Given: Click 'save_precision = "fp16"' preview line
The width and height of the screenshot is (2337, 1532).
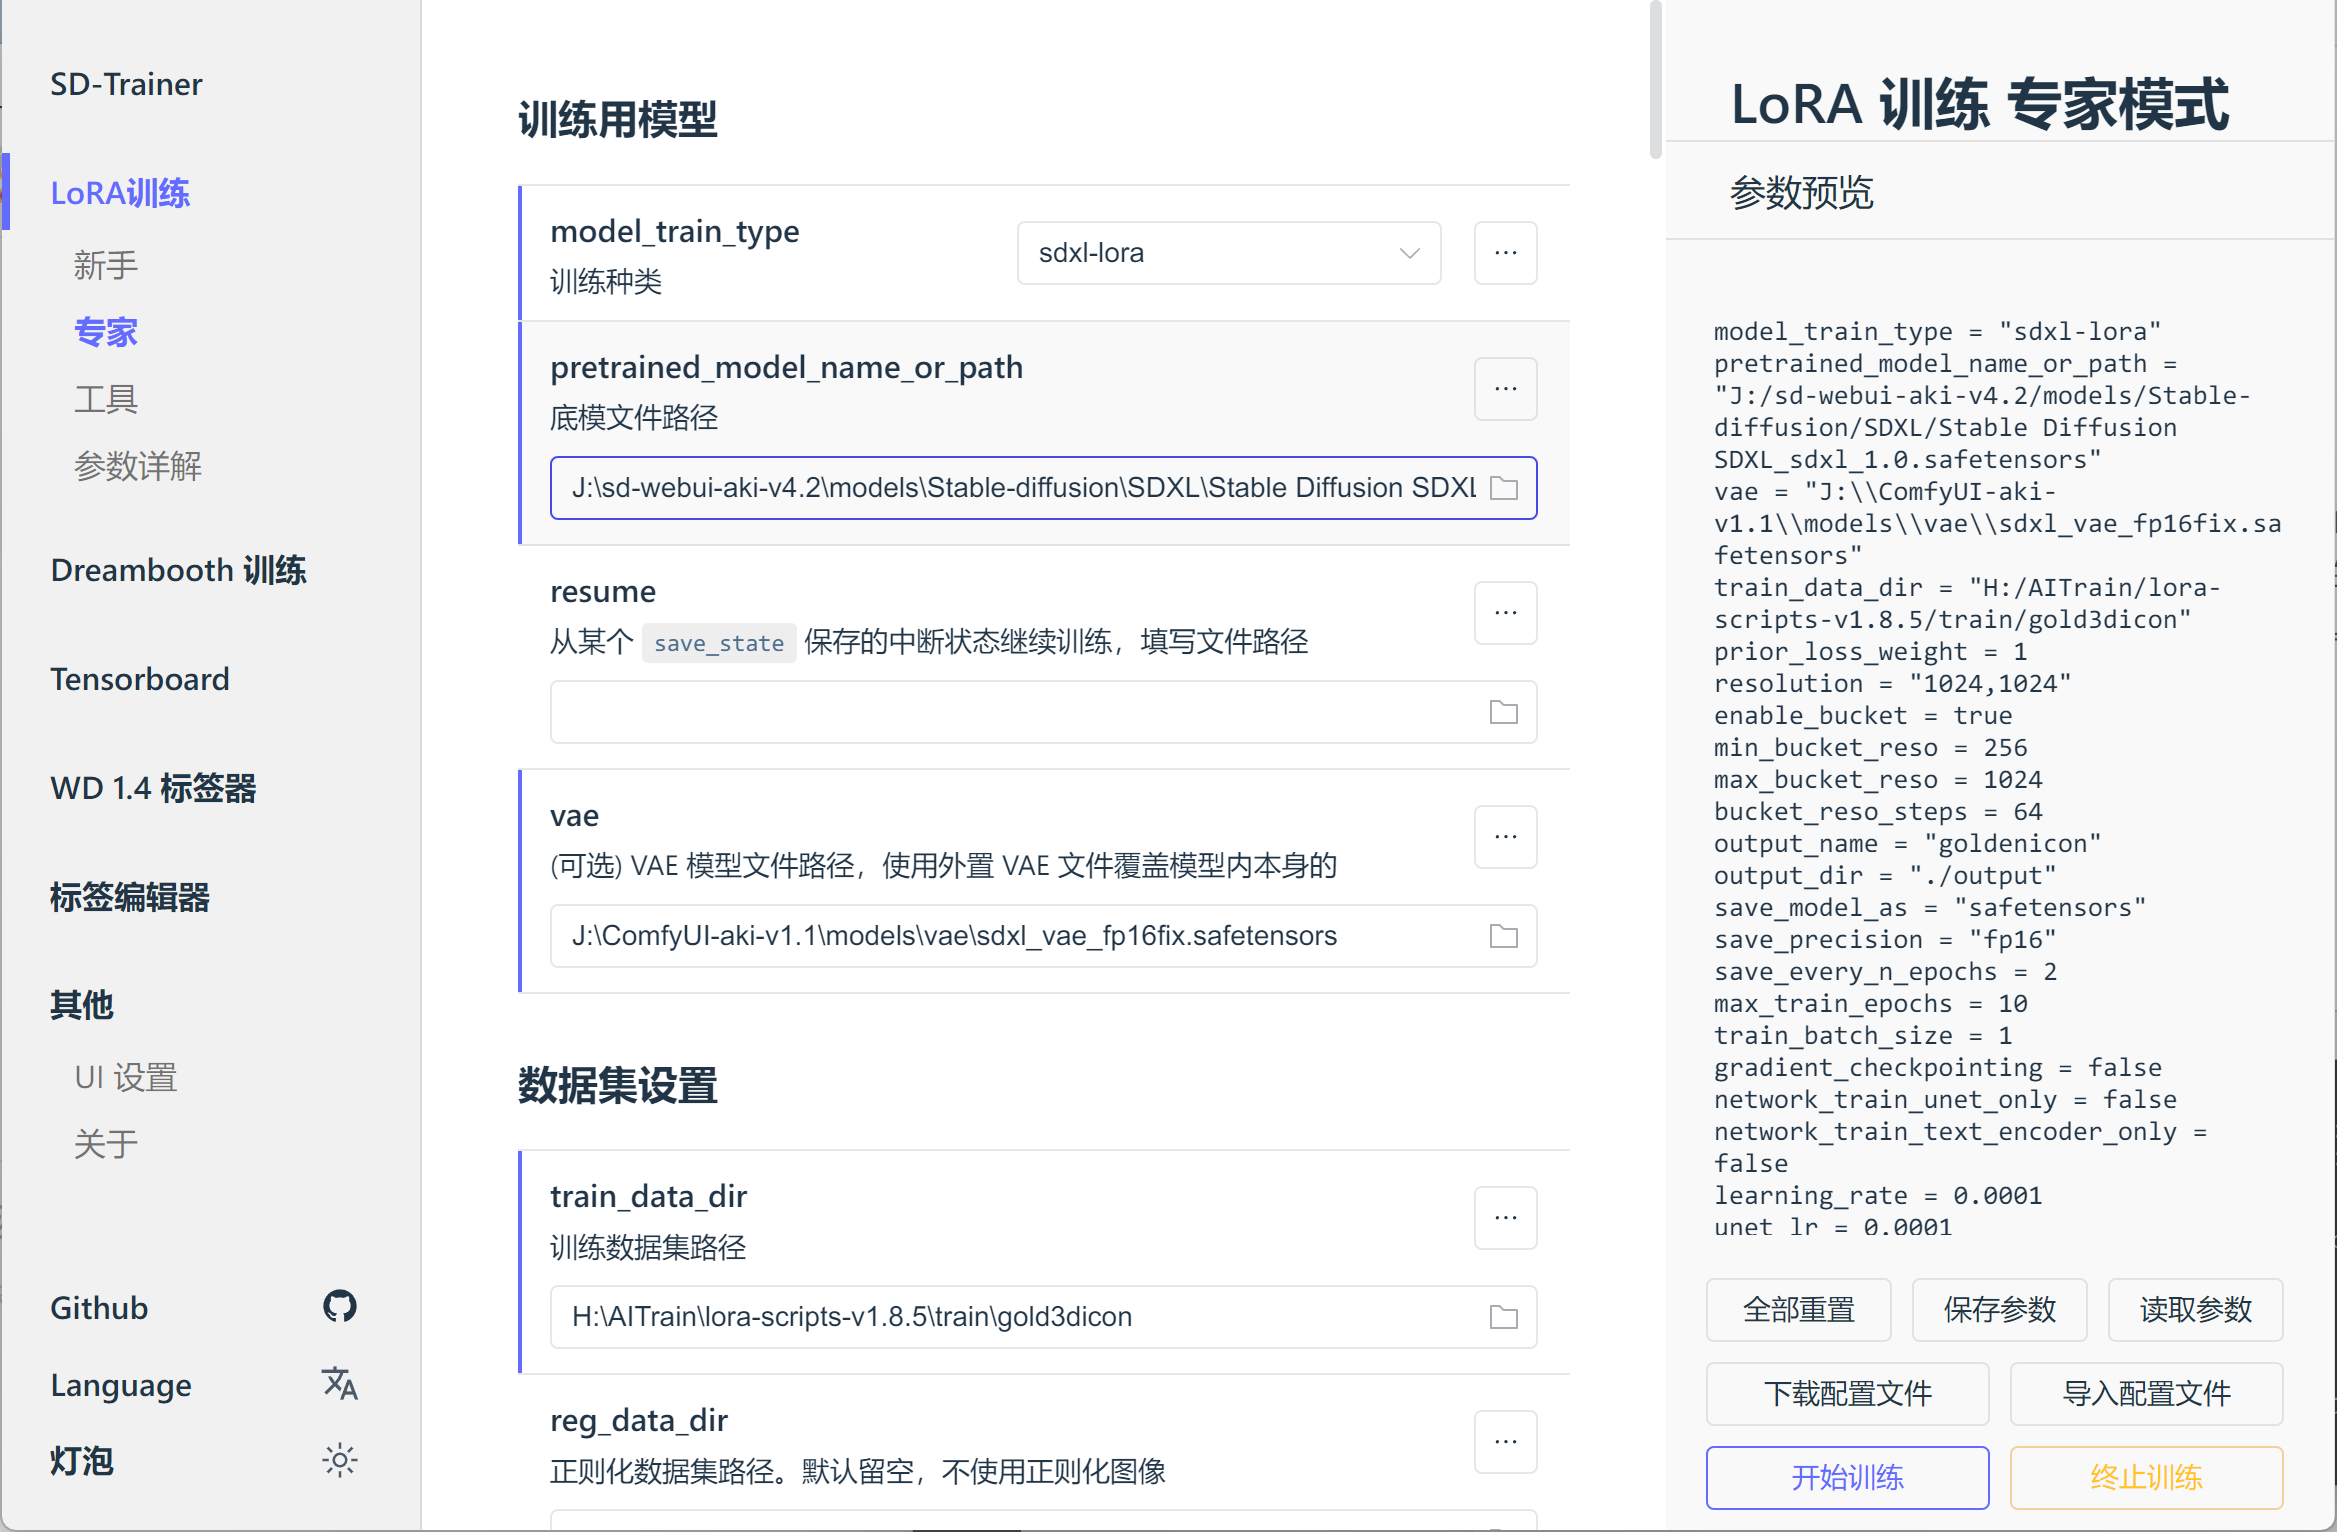Looking at the screenshot, I should coord(1885,939).
